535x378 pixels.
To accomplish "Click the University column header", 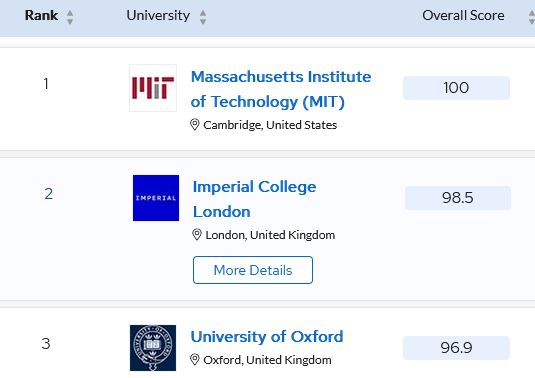I will tap(158, 16).
